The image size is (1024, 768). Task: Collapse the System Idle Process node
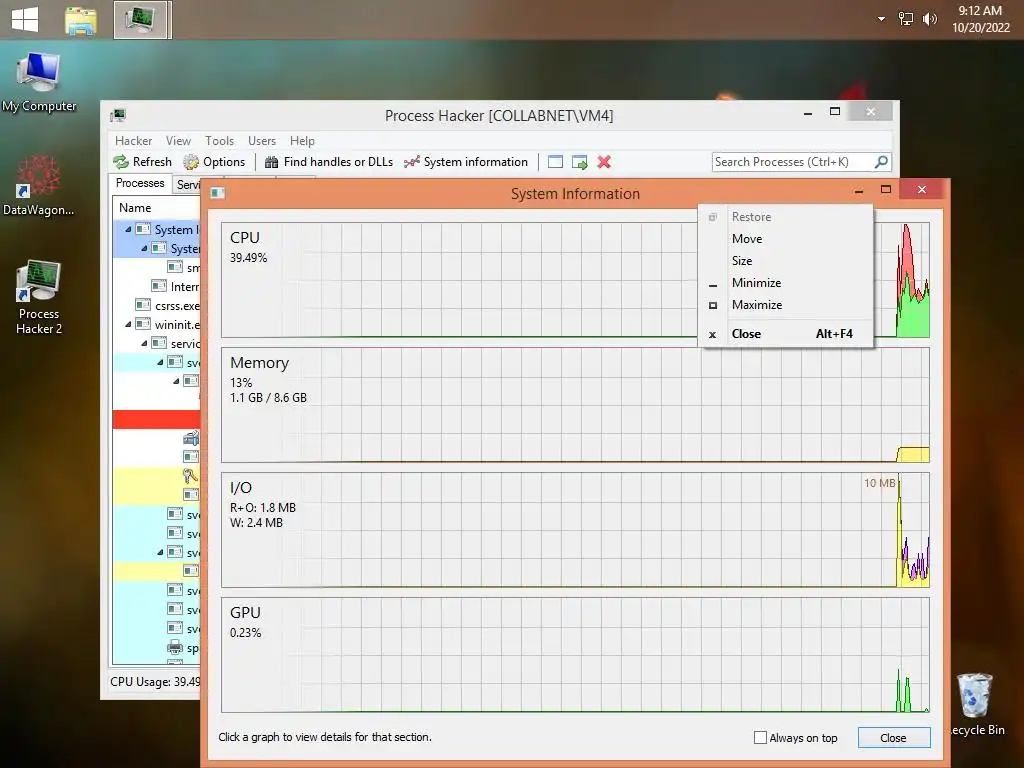128,229
